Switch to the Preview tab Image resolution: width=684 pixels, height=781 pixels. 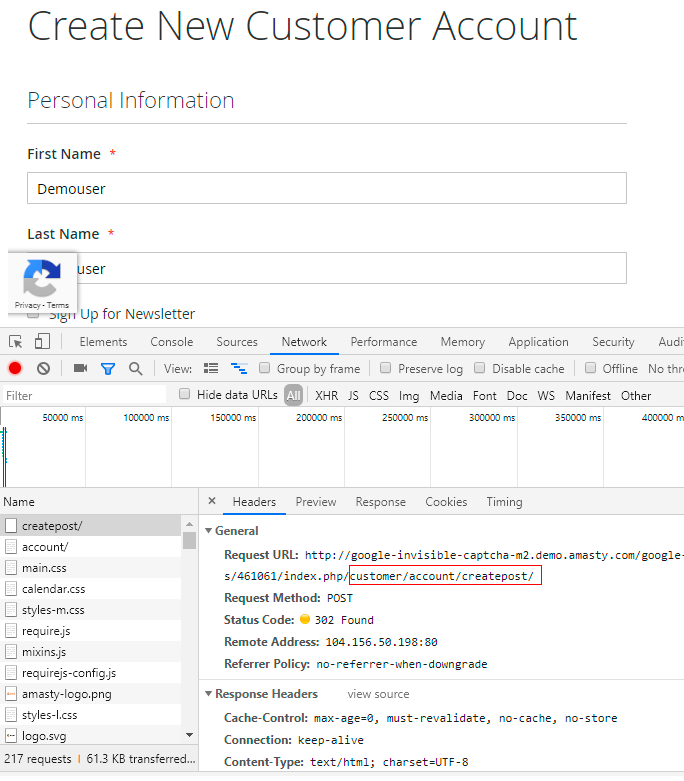[315, 502]
